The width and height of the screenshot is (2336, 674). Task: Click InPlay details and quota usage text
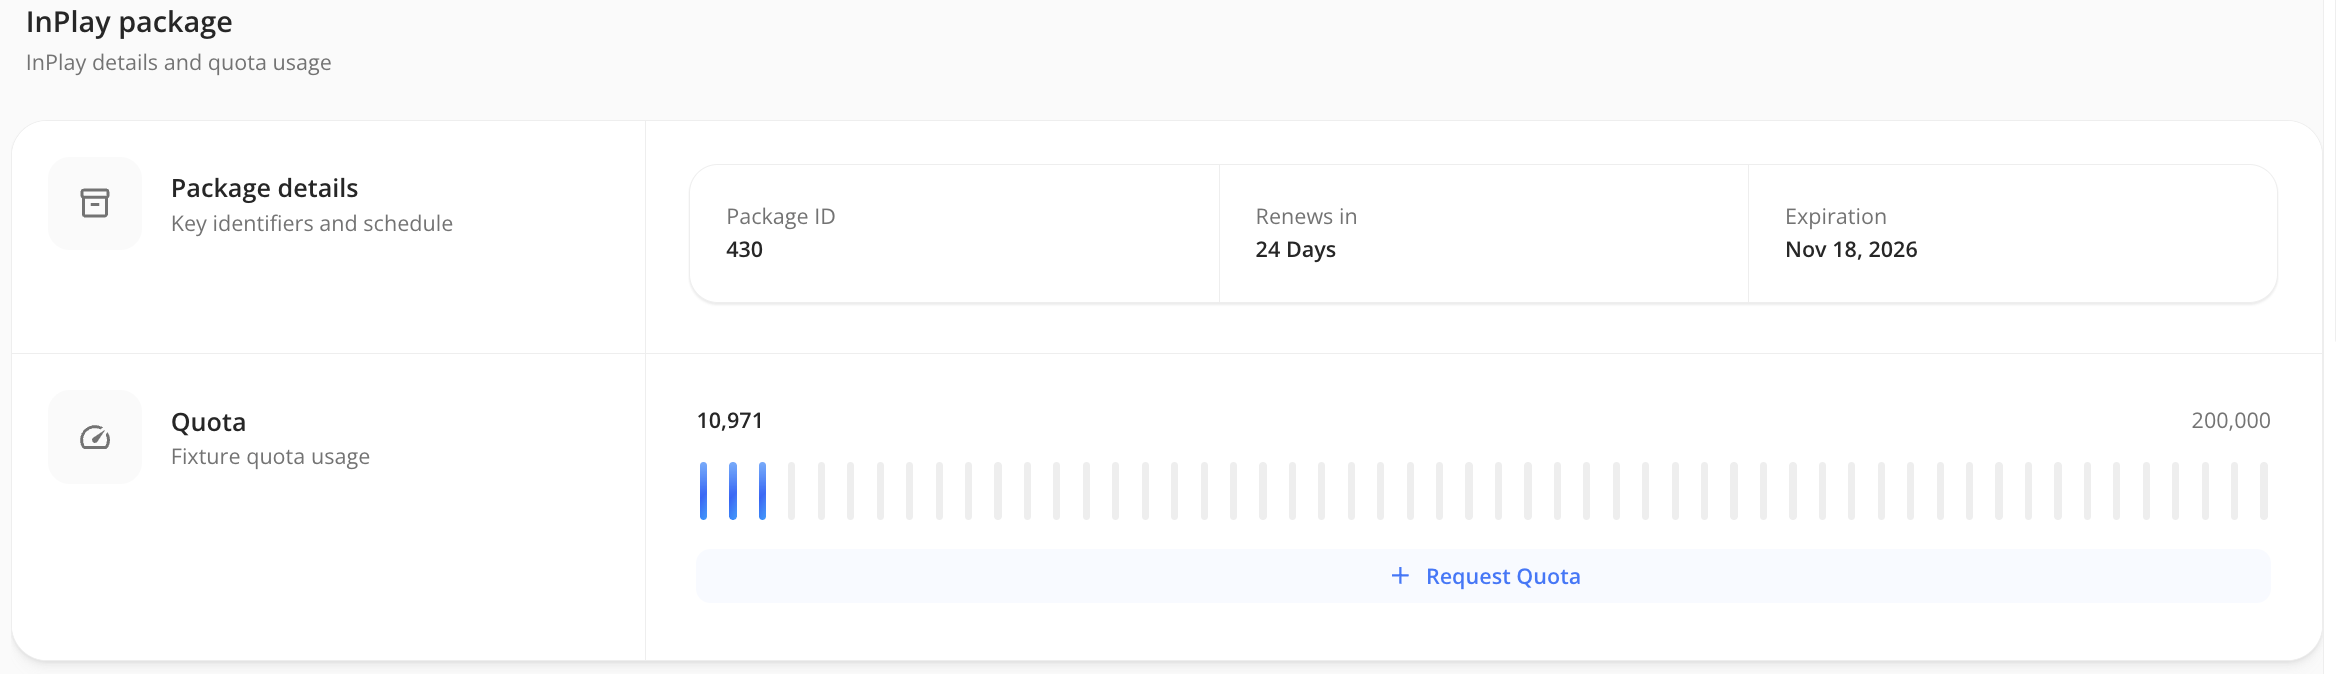178,62
